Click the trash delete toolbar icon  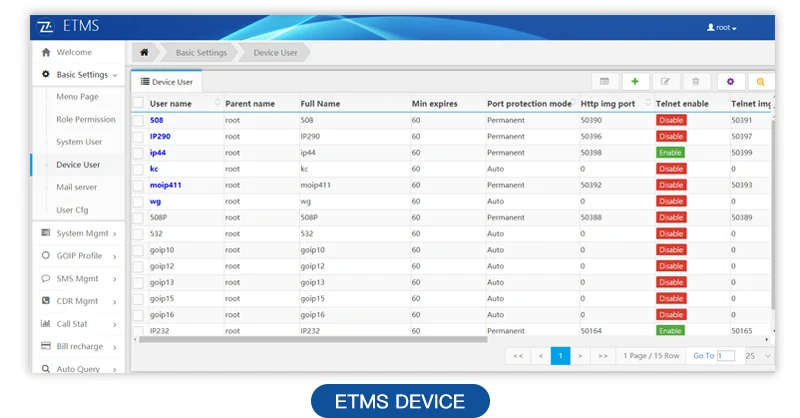(x=697, y=81)
